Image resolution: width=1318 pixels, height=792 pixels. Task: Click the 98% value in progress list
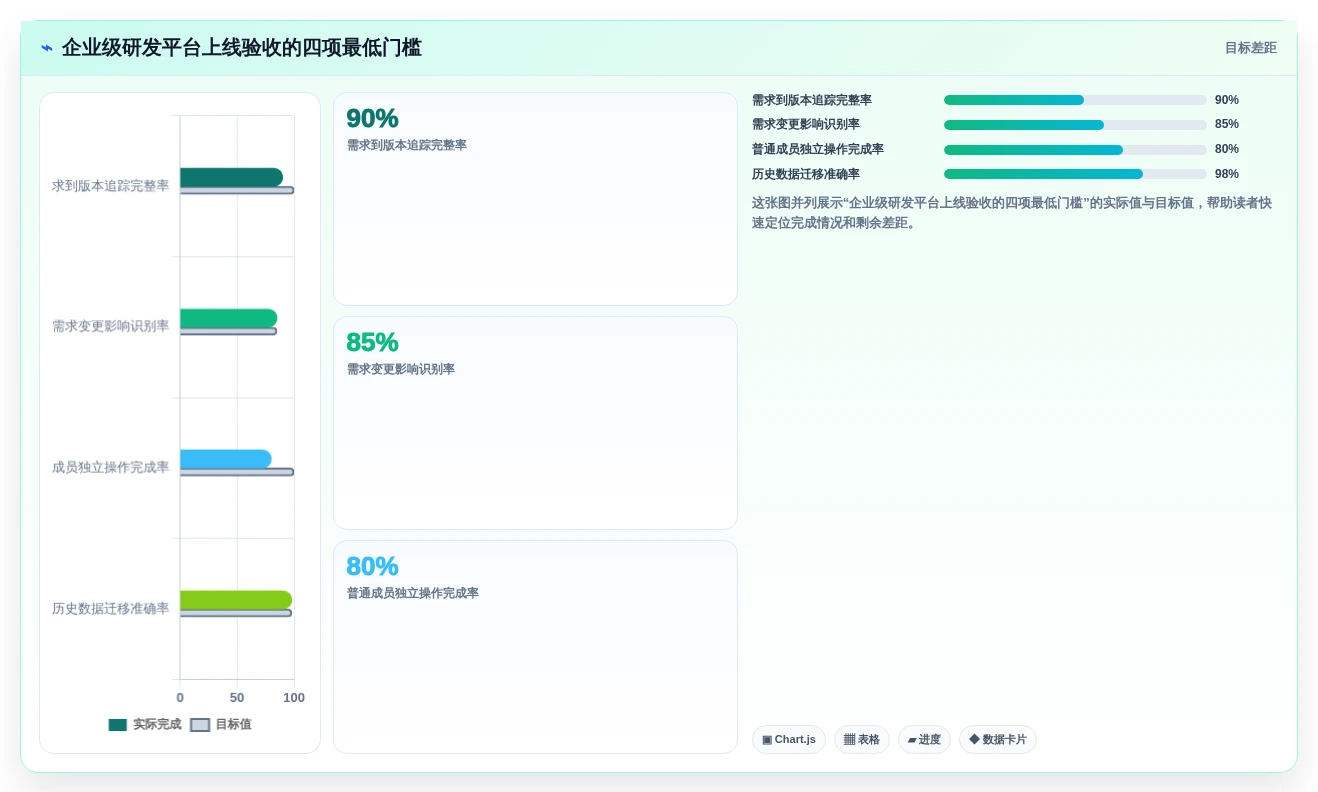point(1227,174)
